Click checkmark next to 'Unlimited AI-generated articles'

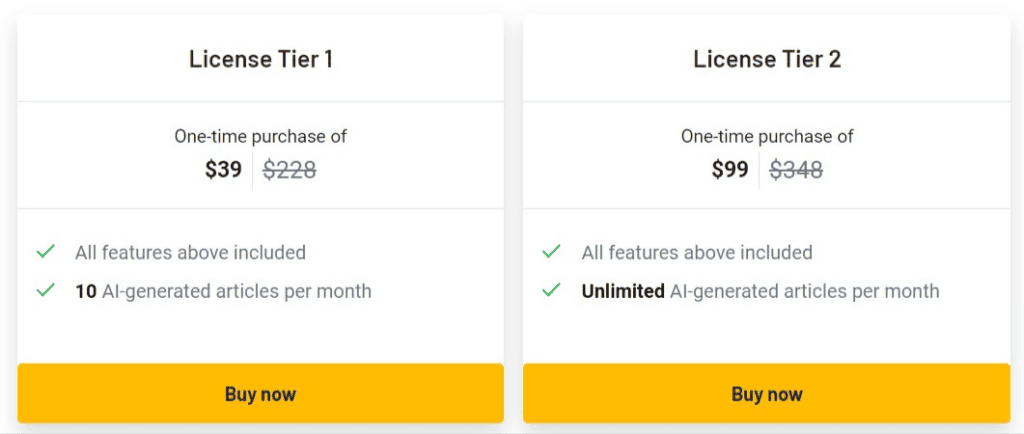click(551, 291)
